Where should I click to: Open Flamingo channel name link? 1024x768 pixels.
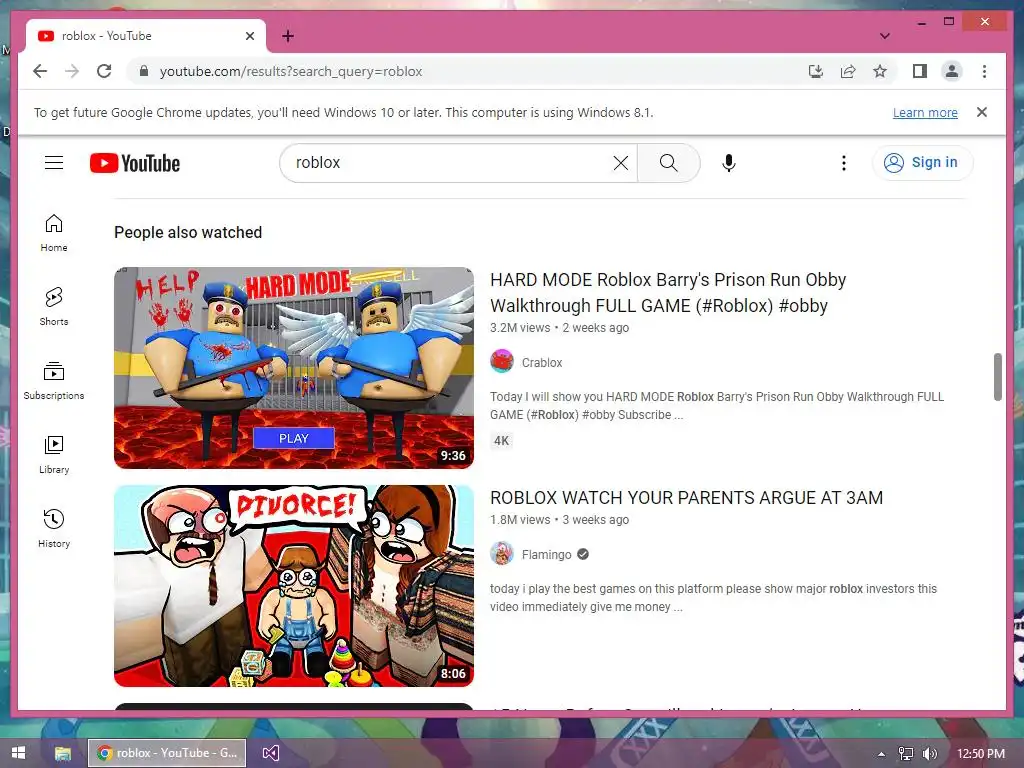tap(547, 554)
